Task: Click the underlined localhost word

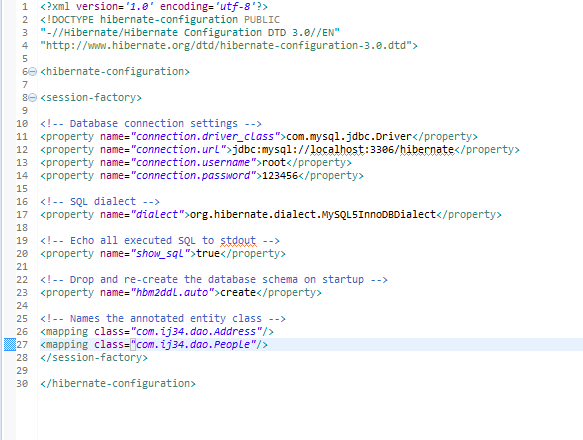Action: [337, 150]
